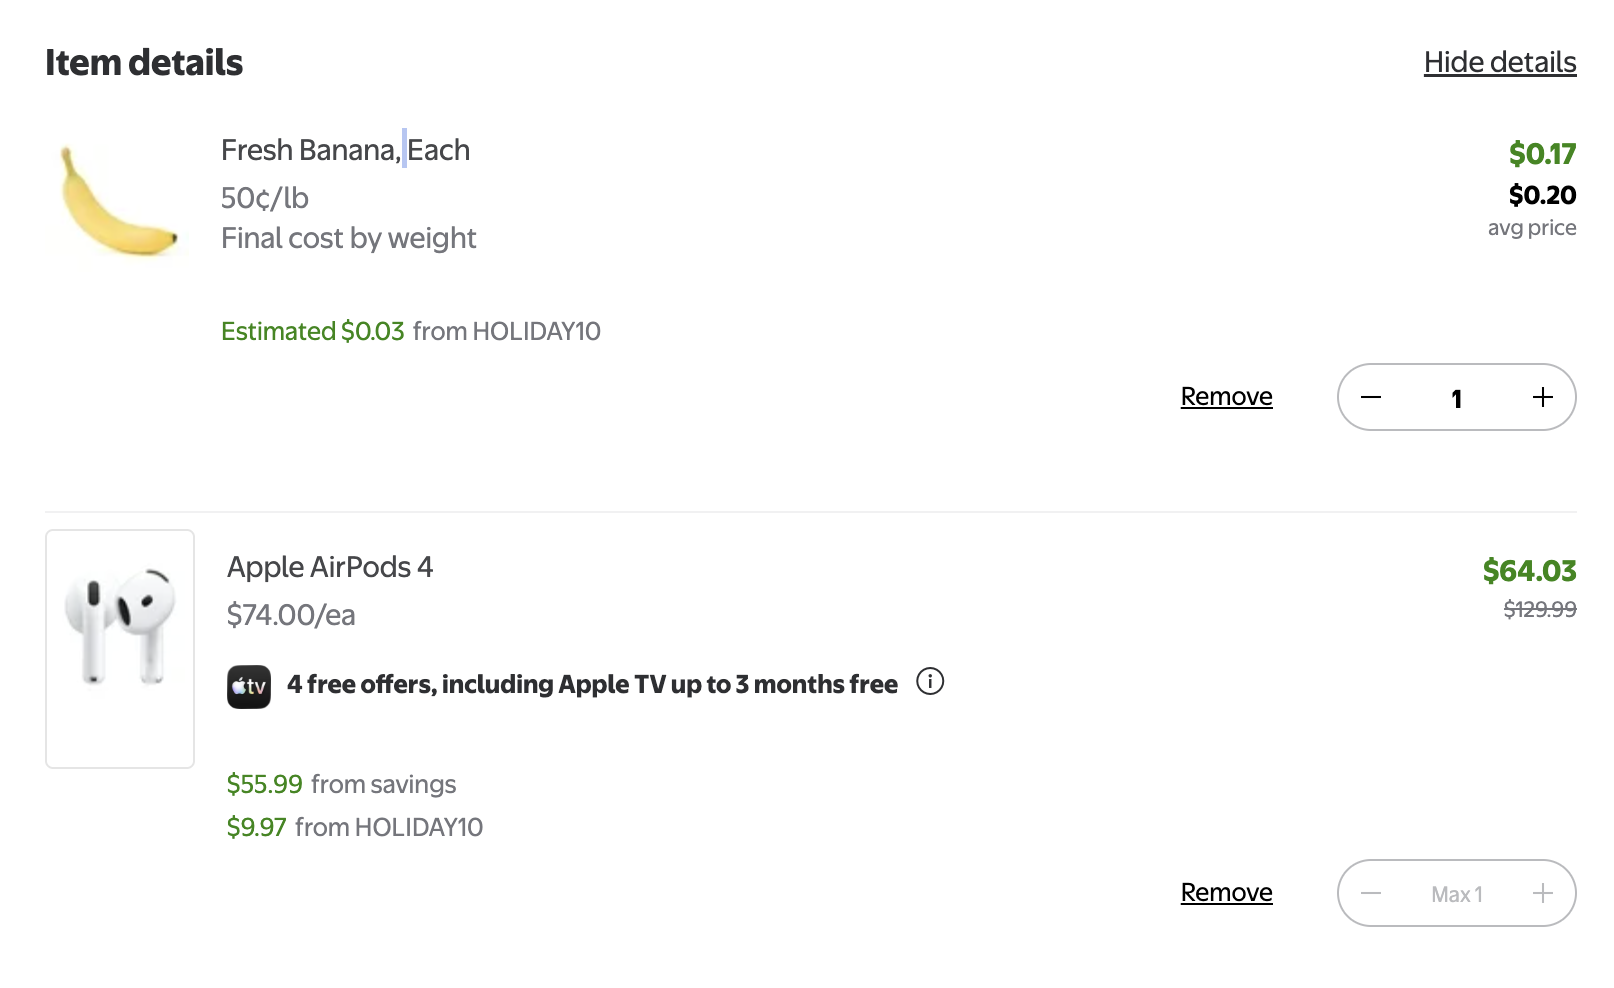
Task: Remove Apple AirPods 4 from cart
Action: (x=1226, y=892)
